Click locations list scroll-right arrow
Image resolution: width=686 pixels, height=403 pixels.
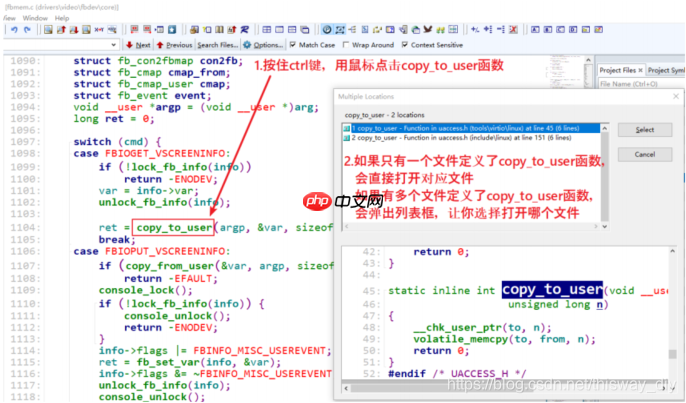tap(595, 226)
